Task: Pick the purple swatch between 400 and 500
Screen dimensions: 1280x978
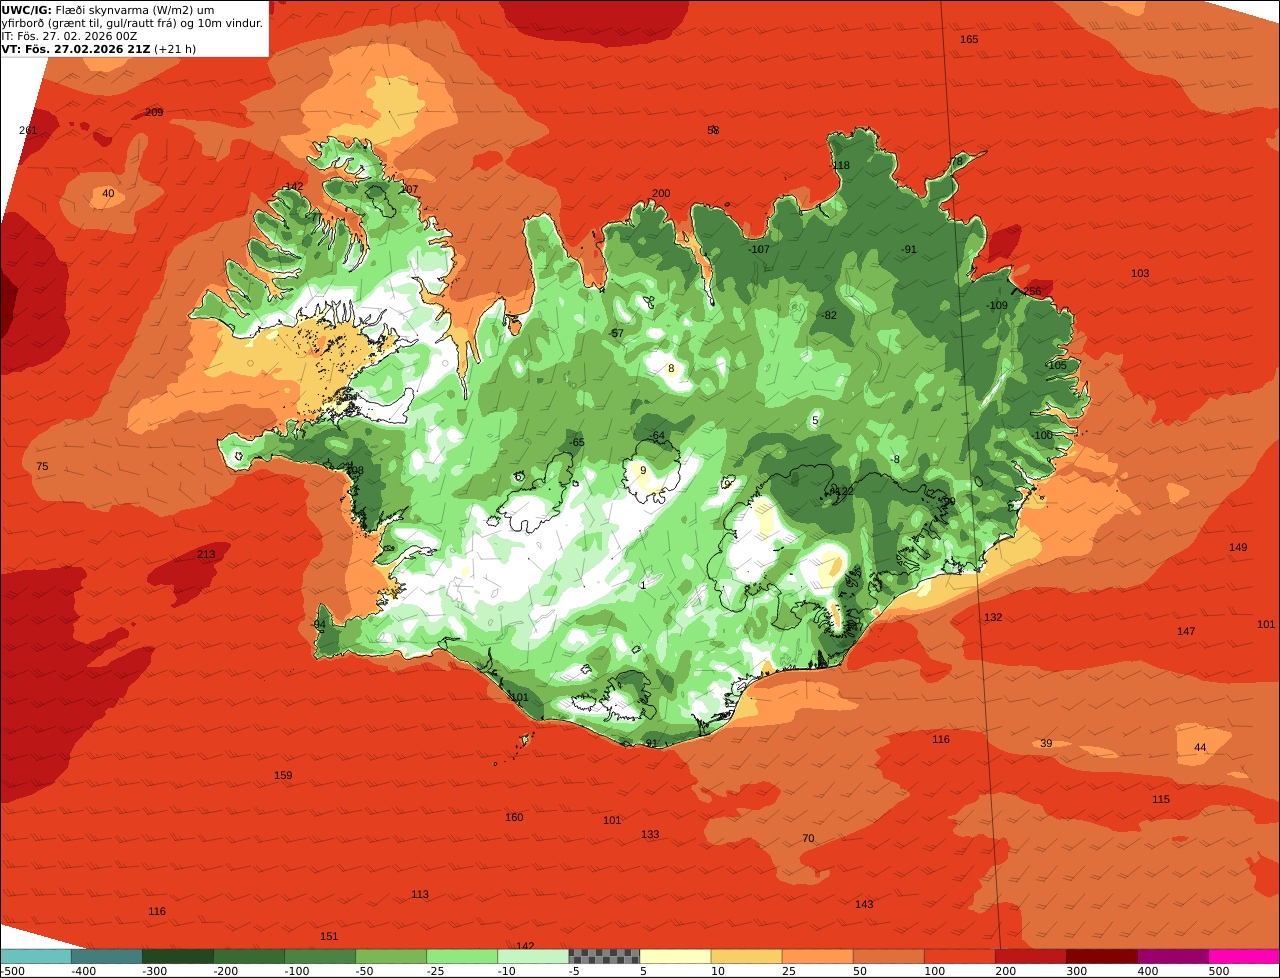Action: (1172, 956)
